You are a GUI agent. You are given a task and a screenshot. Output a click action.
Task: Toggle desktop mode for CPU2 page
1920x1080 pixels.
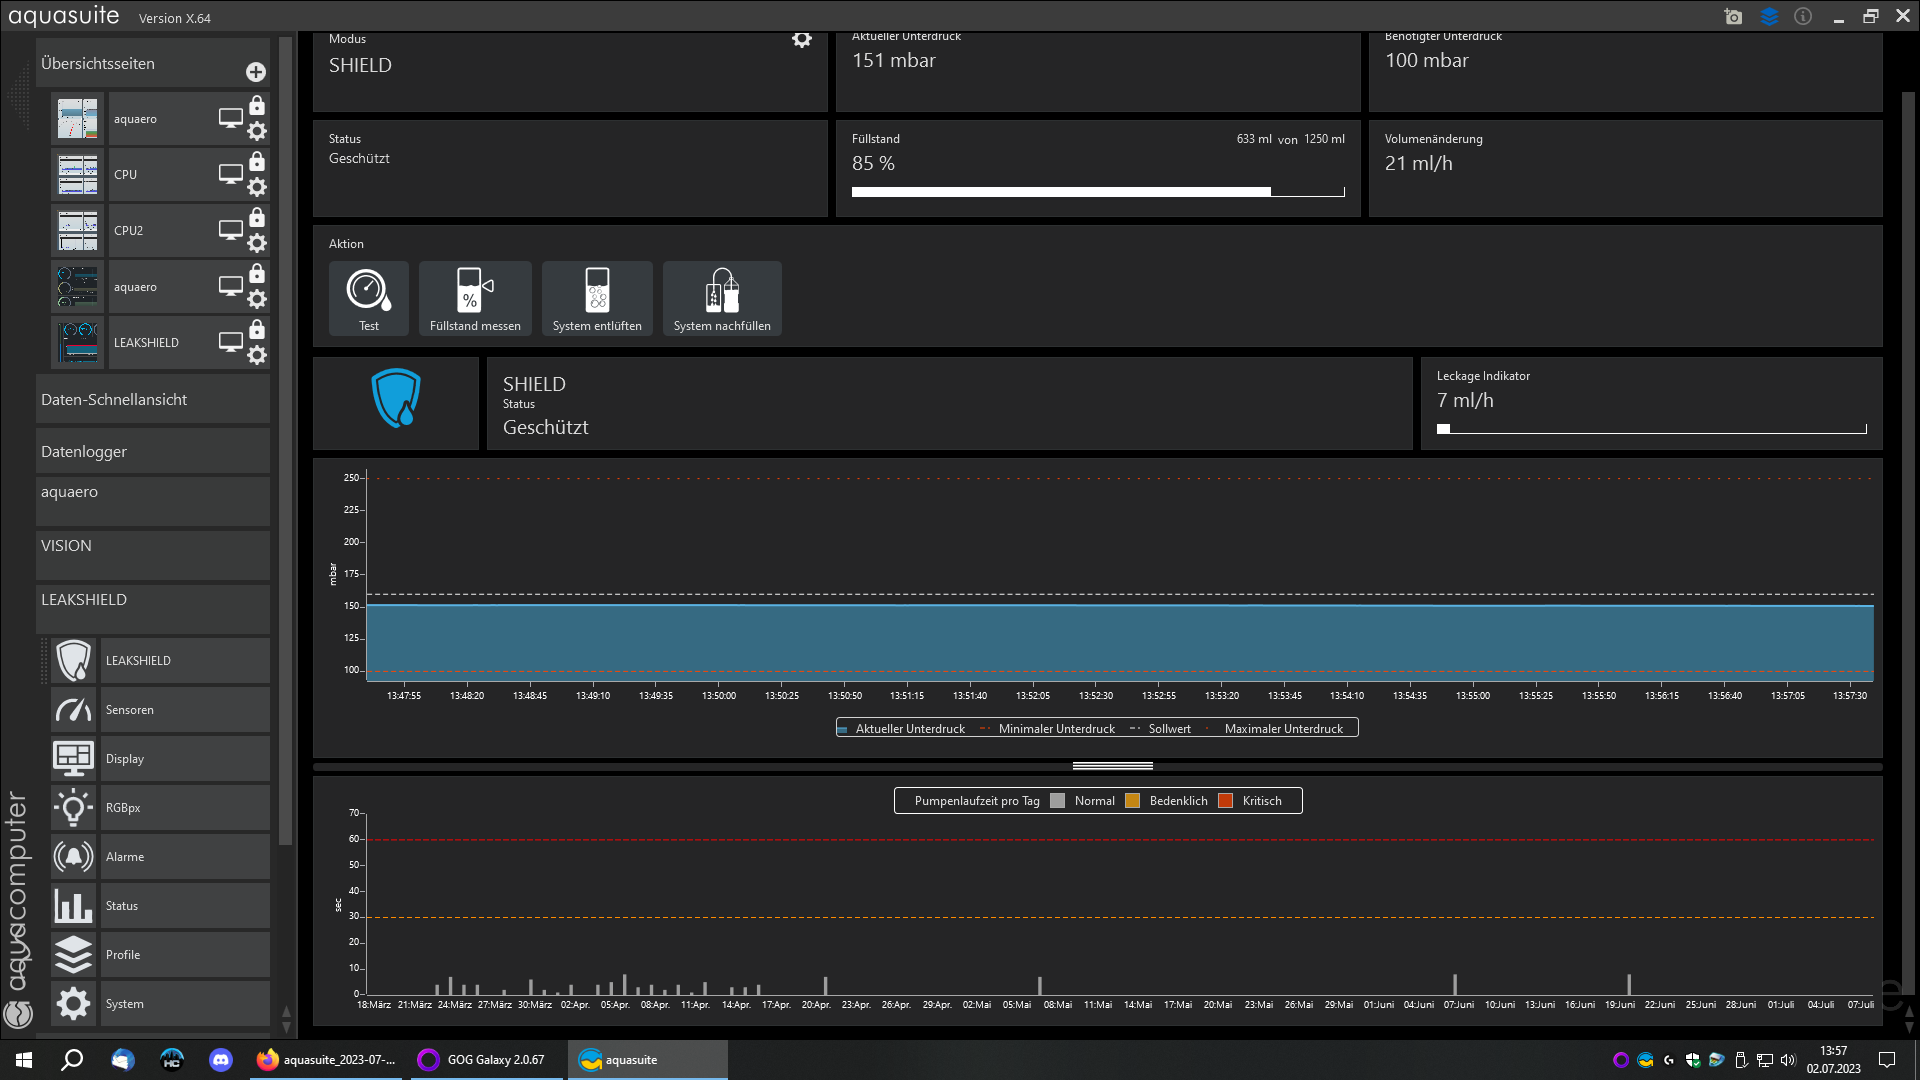click(230, 230)
